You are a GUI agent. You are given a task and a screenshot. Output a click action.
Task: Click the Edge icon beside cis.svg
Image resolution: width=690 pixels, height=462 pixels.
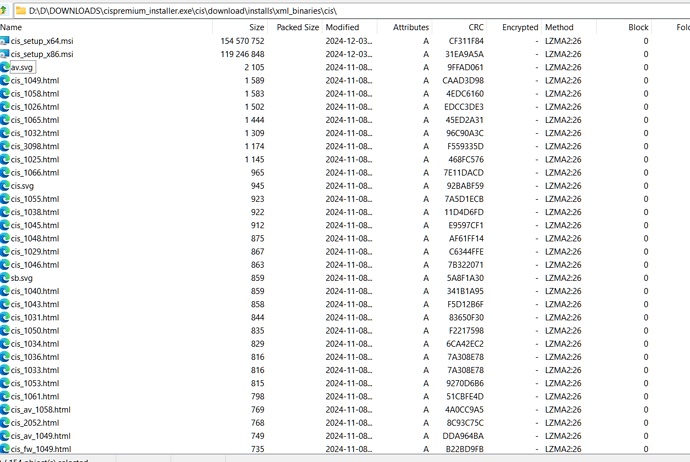[5, 186]
